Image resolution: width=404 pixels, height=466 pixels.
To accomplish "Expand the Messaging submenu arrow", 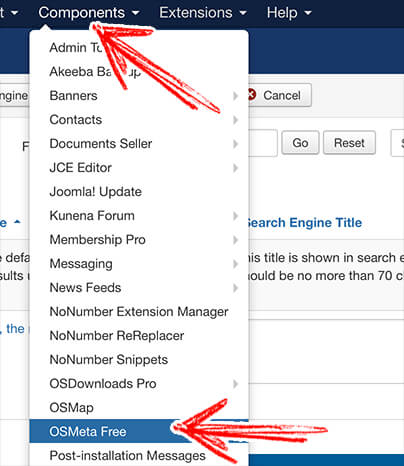I will pos(236,264).
